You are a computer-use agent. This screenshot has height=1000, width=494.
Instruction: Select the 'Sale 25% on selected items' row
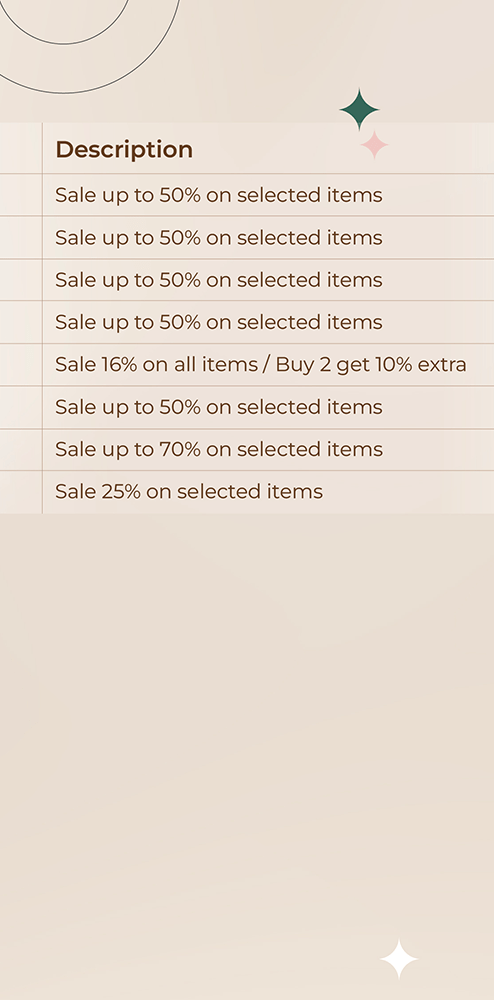pyautogui.click(x=268, y=492)
